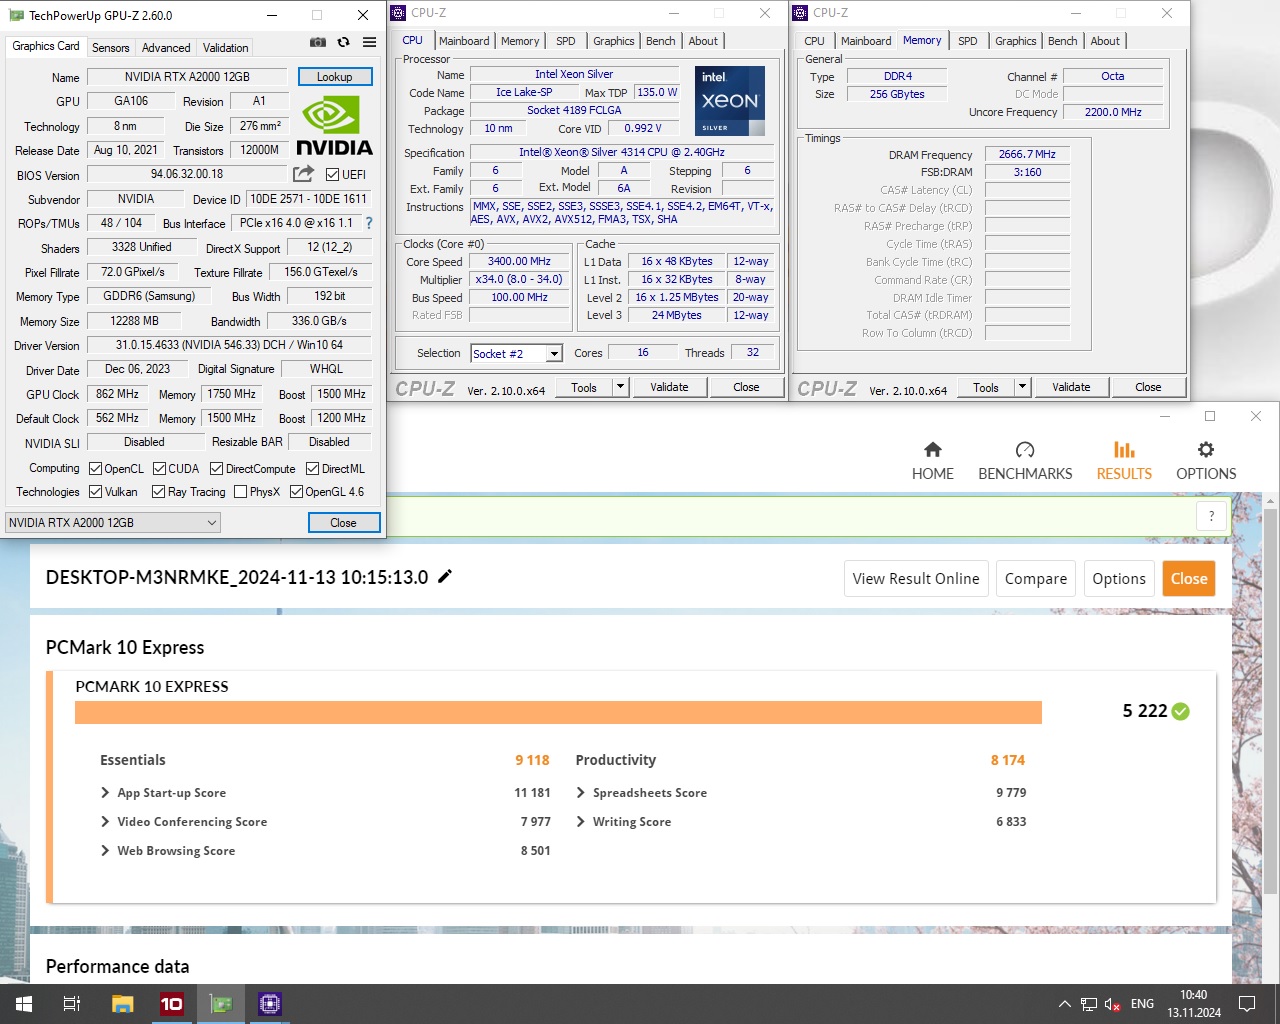
Task: Take GPU-Z screenshot with camera icon
Action: click(317, 42)
